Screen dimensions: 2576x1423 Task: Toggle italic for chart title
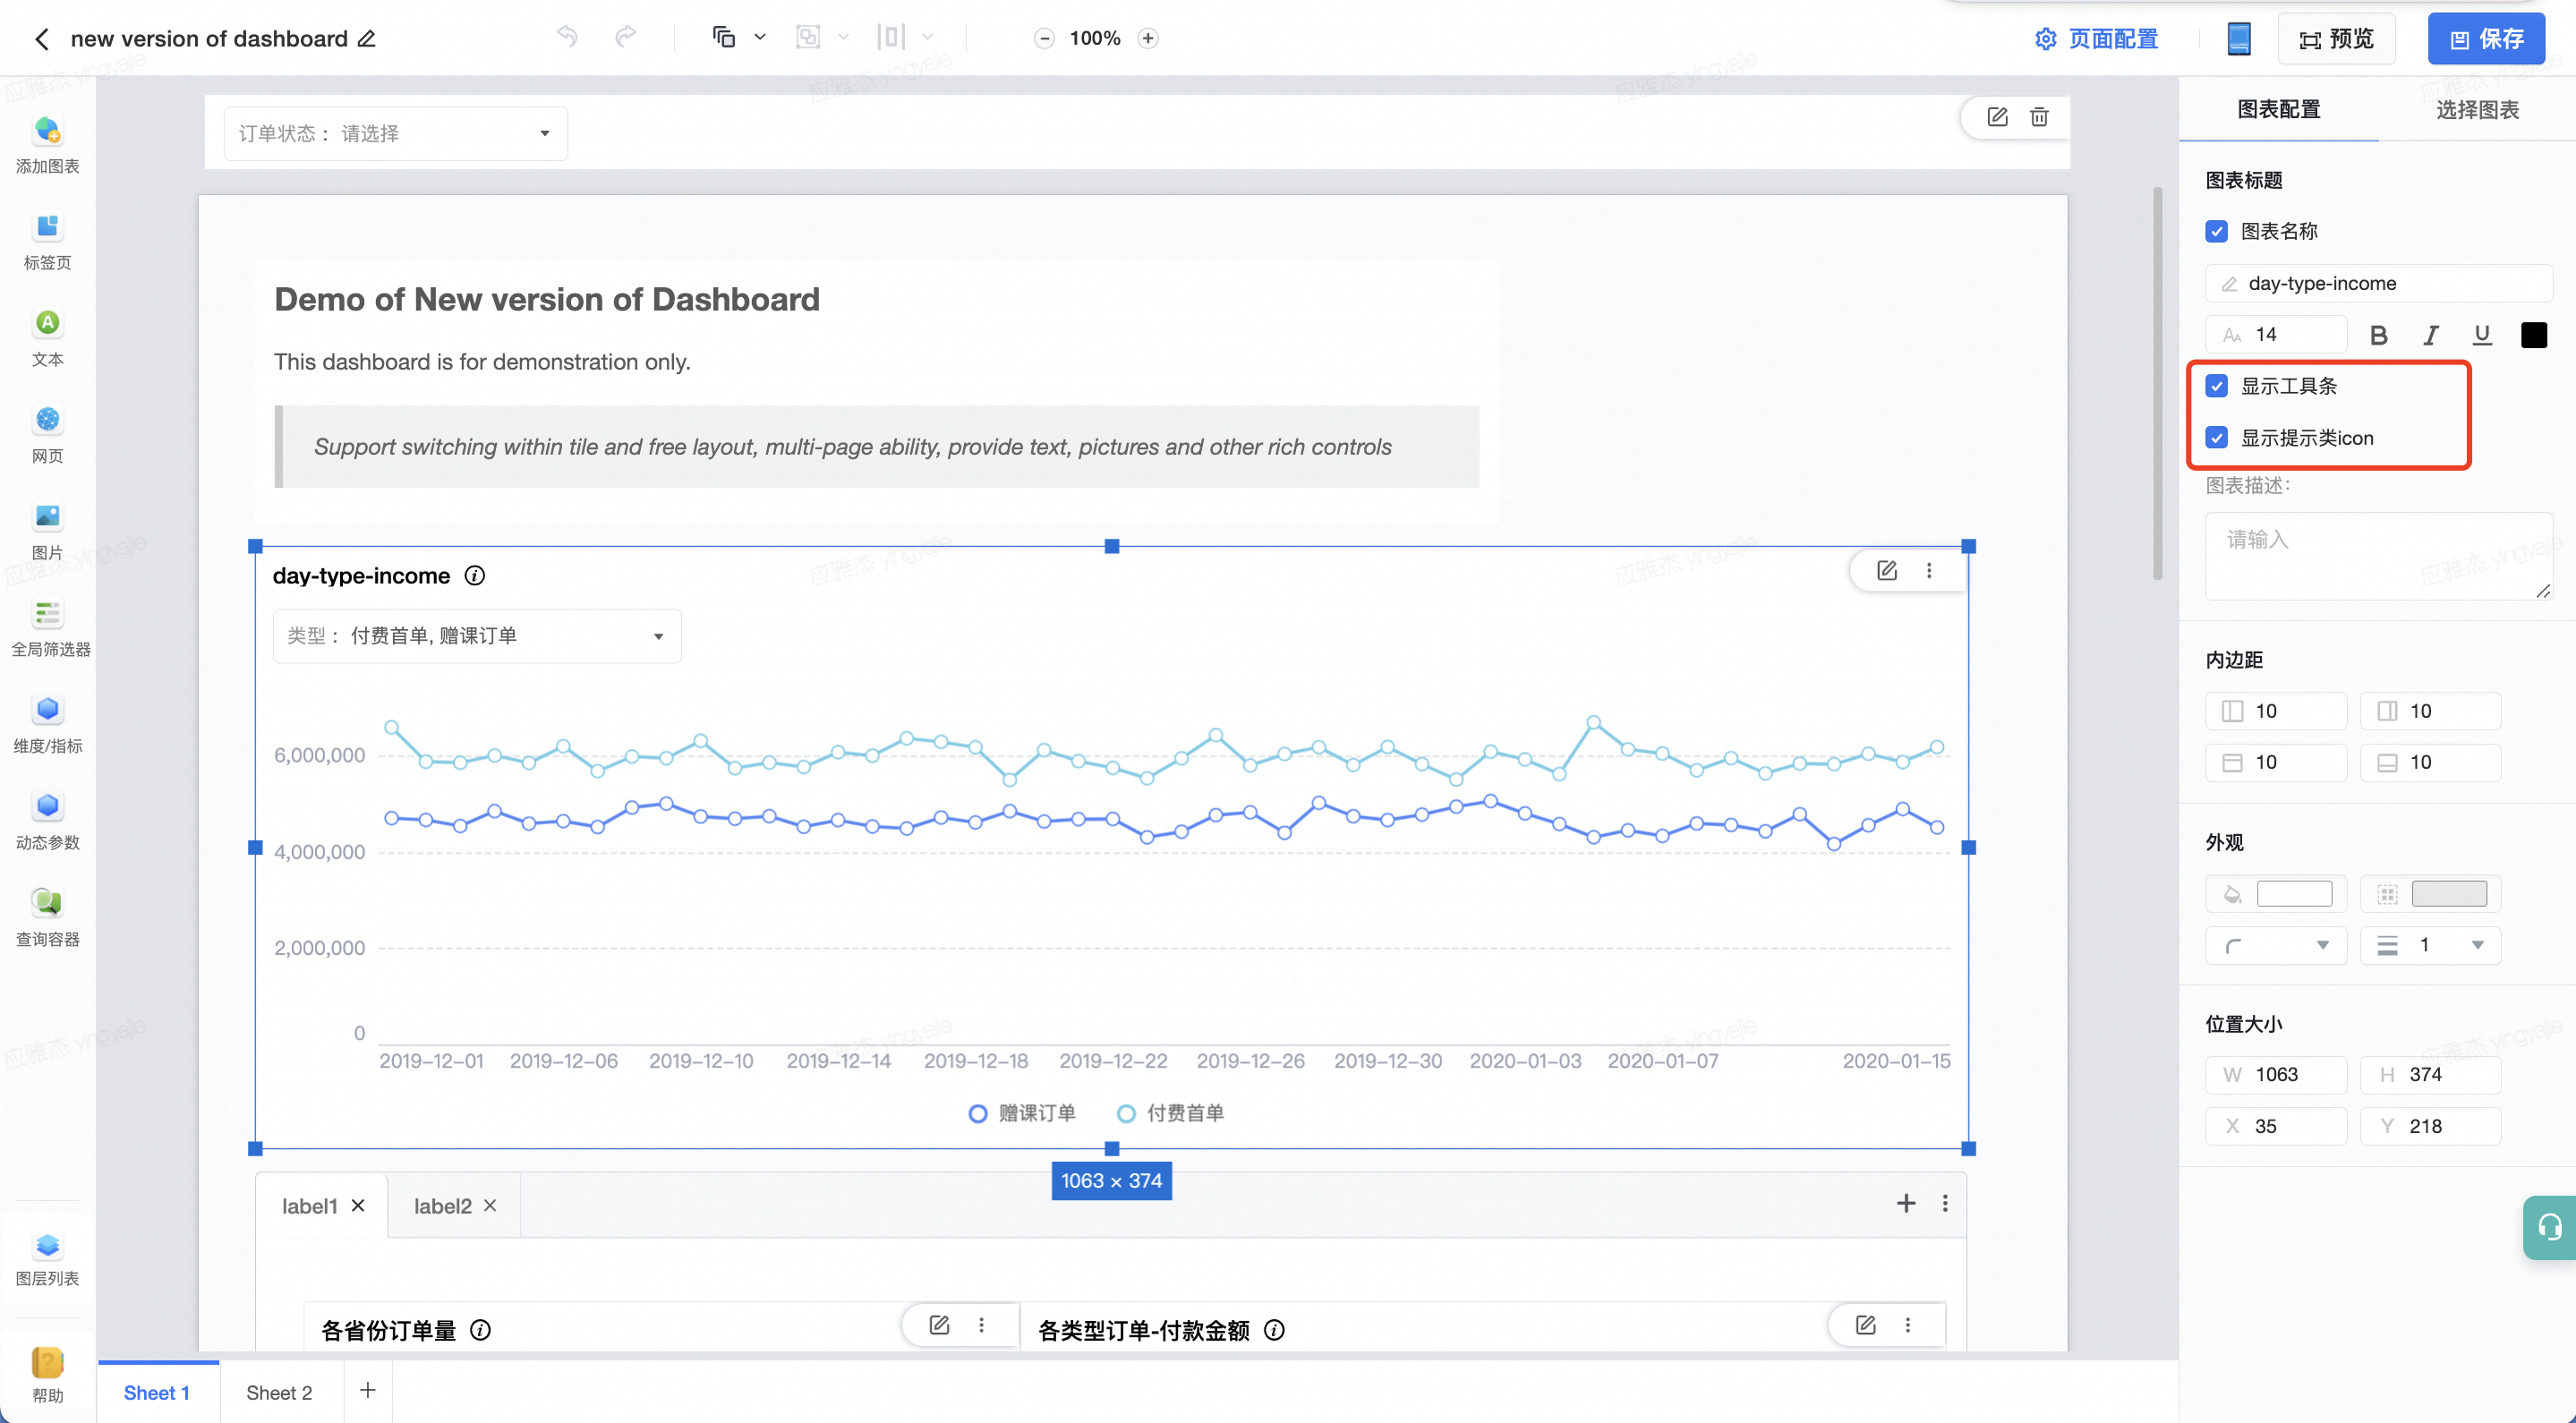pyautogui.click(x=2431, y=335)
